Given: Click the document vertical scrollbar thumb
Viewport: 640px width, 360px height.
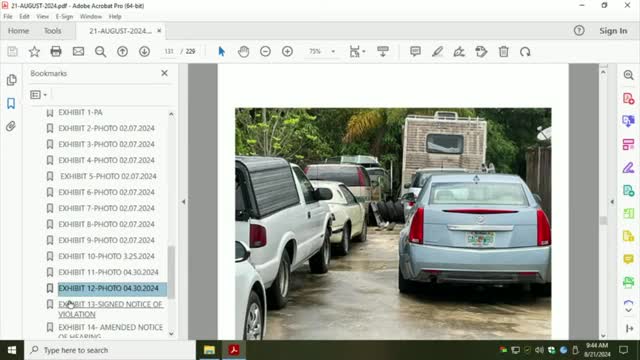Looking at the screenshot, I should click(603, 221).
